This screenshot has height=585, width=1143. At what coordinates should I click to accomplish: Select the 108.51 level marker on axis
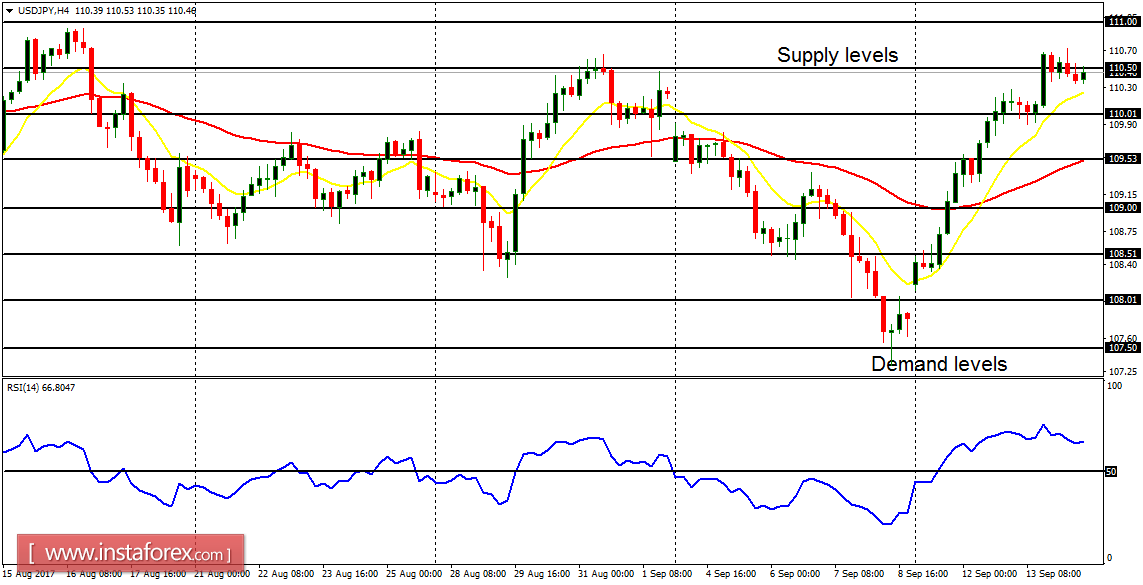click(x=1121, y=253)
